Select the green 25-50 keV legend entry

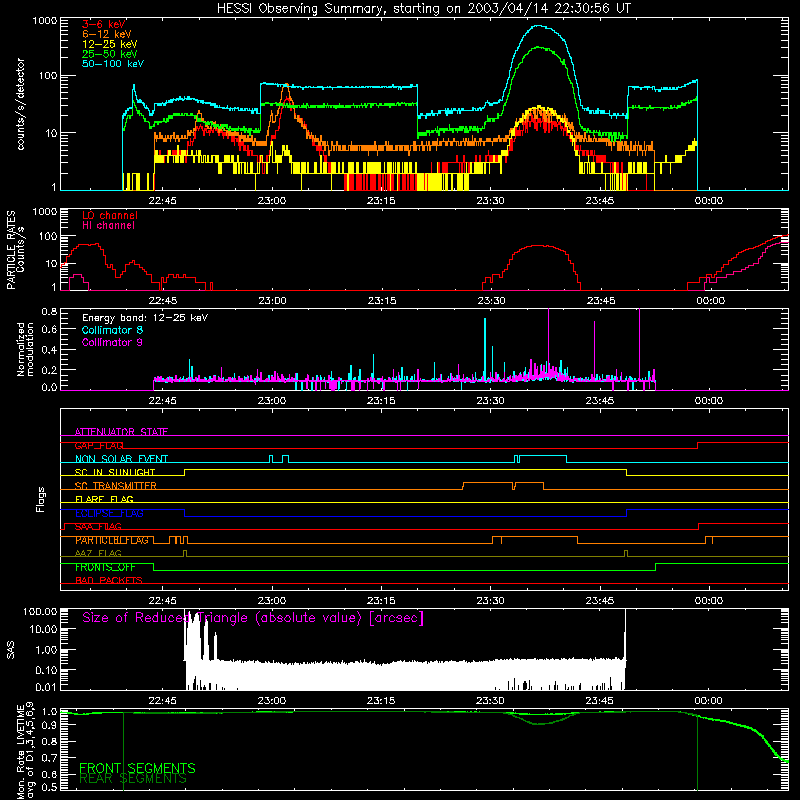(110, 54)
